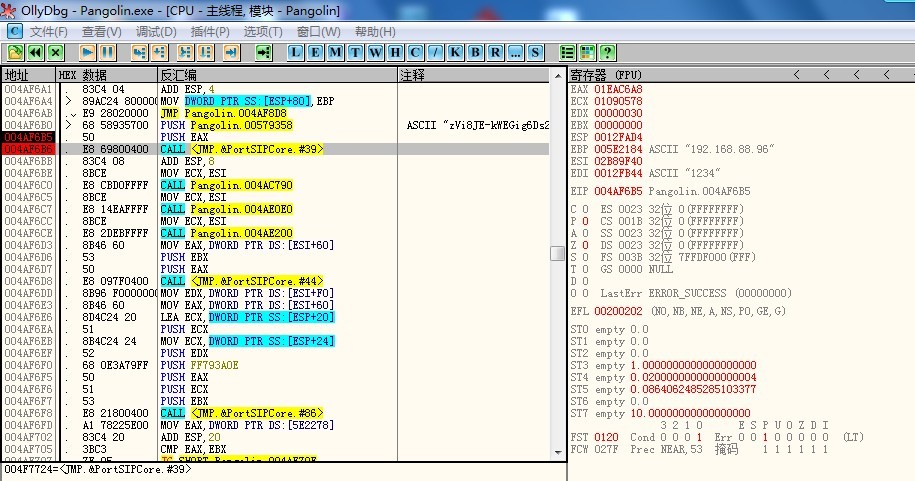
Task: Click the Execute till return icon
Action: 232,53
